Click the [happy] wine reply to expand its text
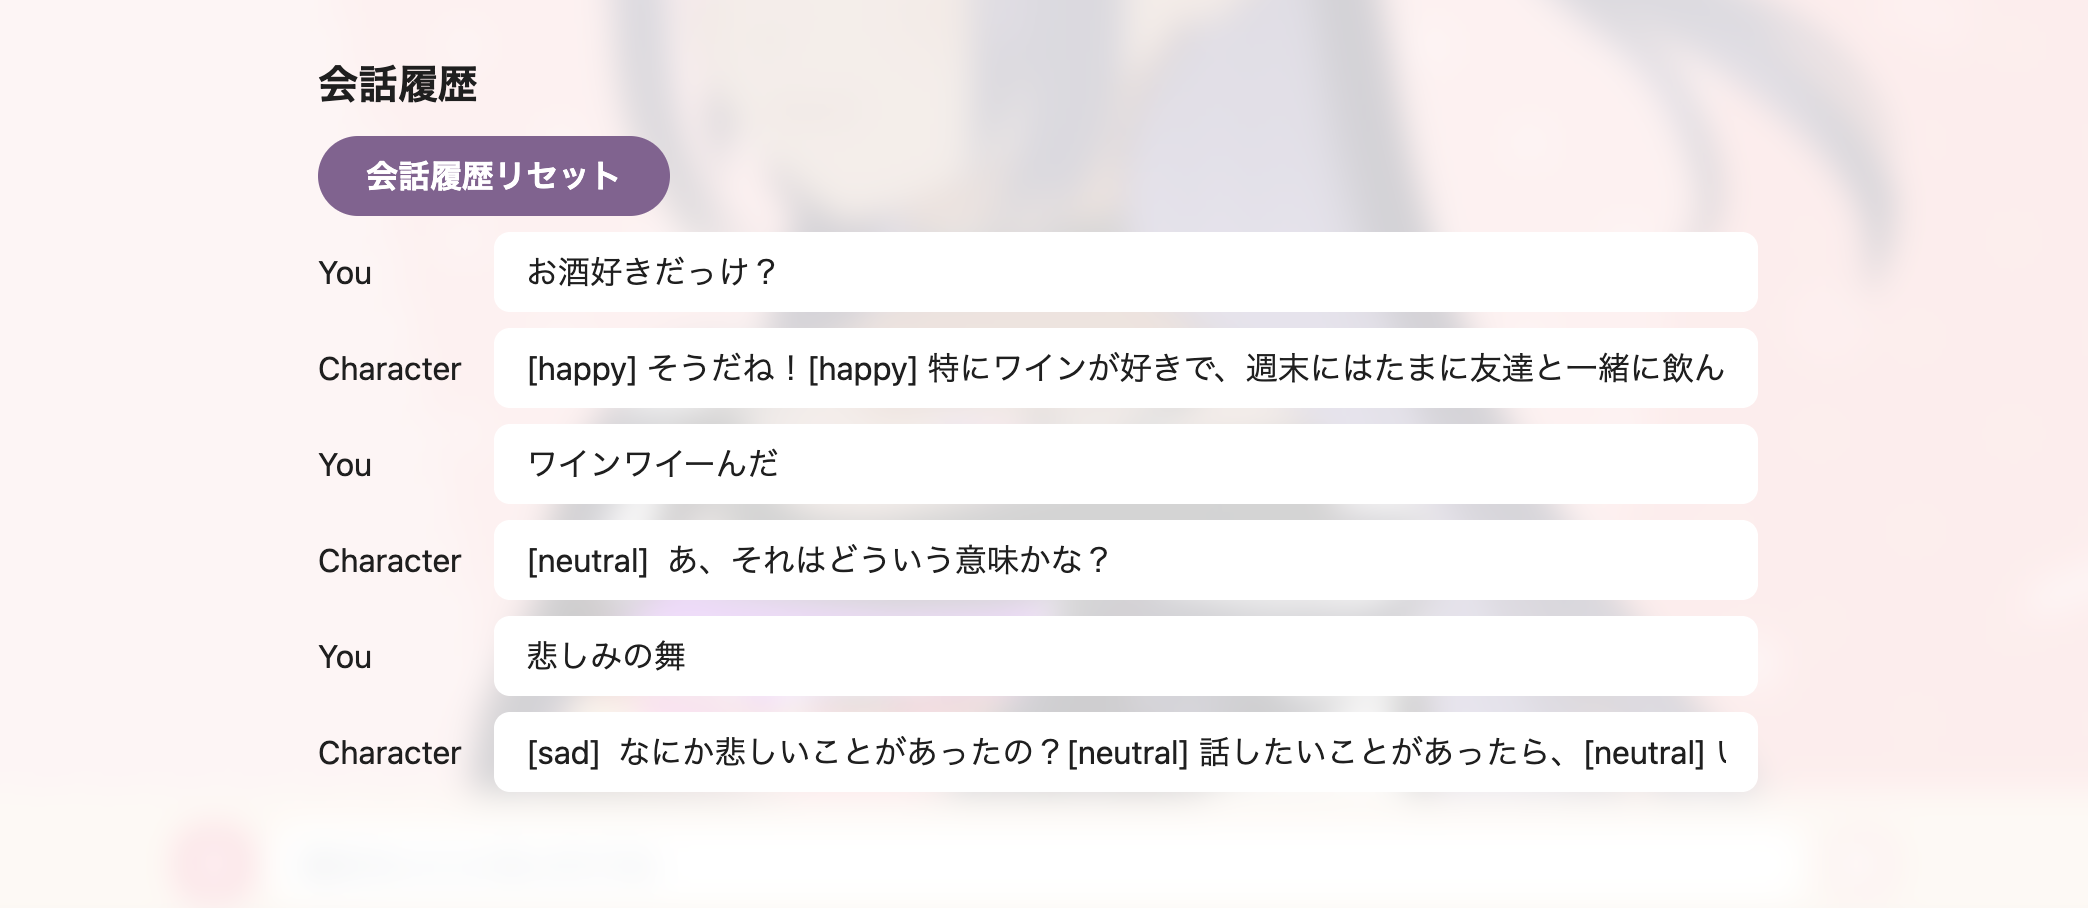2088x908 pixels. [x=1125, y=368]
